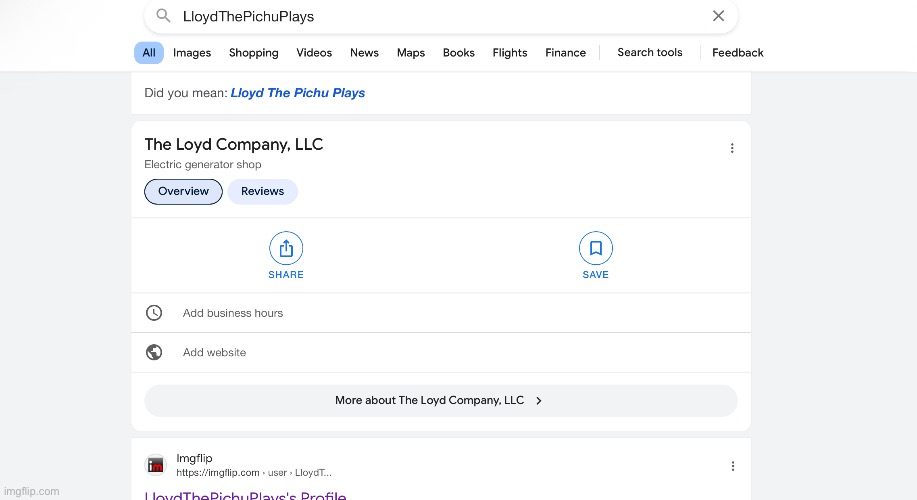Screen dimensions: 917x500
Task: Click the imgflip.com URL breadcrumb
Action: (254, 473)
